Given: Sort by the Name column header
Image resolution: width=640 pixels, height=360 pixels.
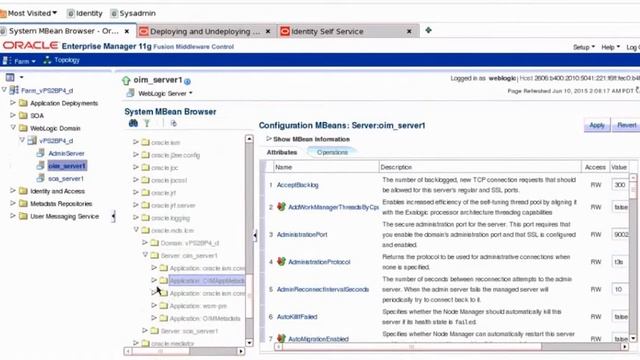Looking at the screenshot, I should click(x=284, y=167).
